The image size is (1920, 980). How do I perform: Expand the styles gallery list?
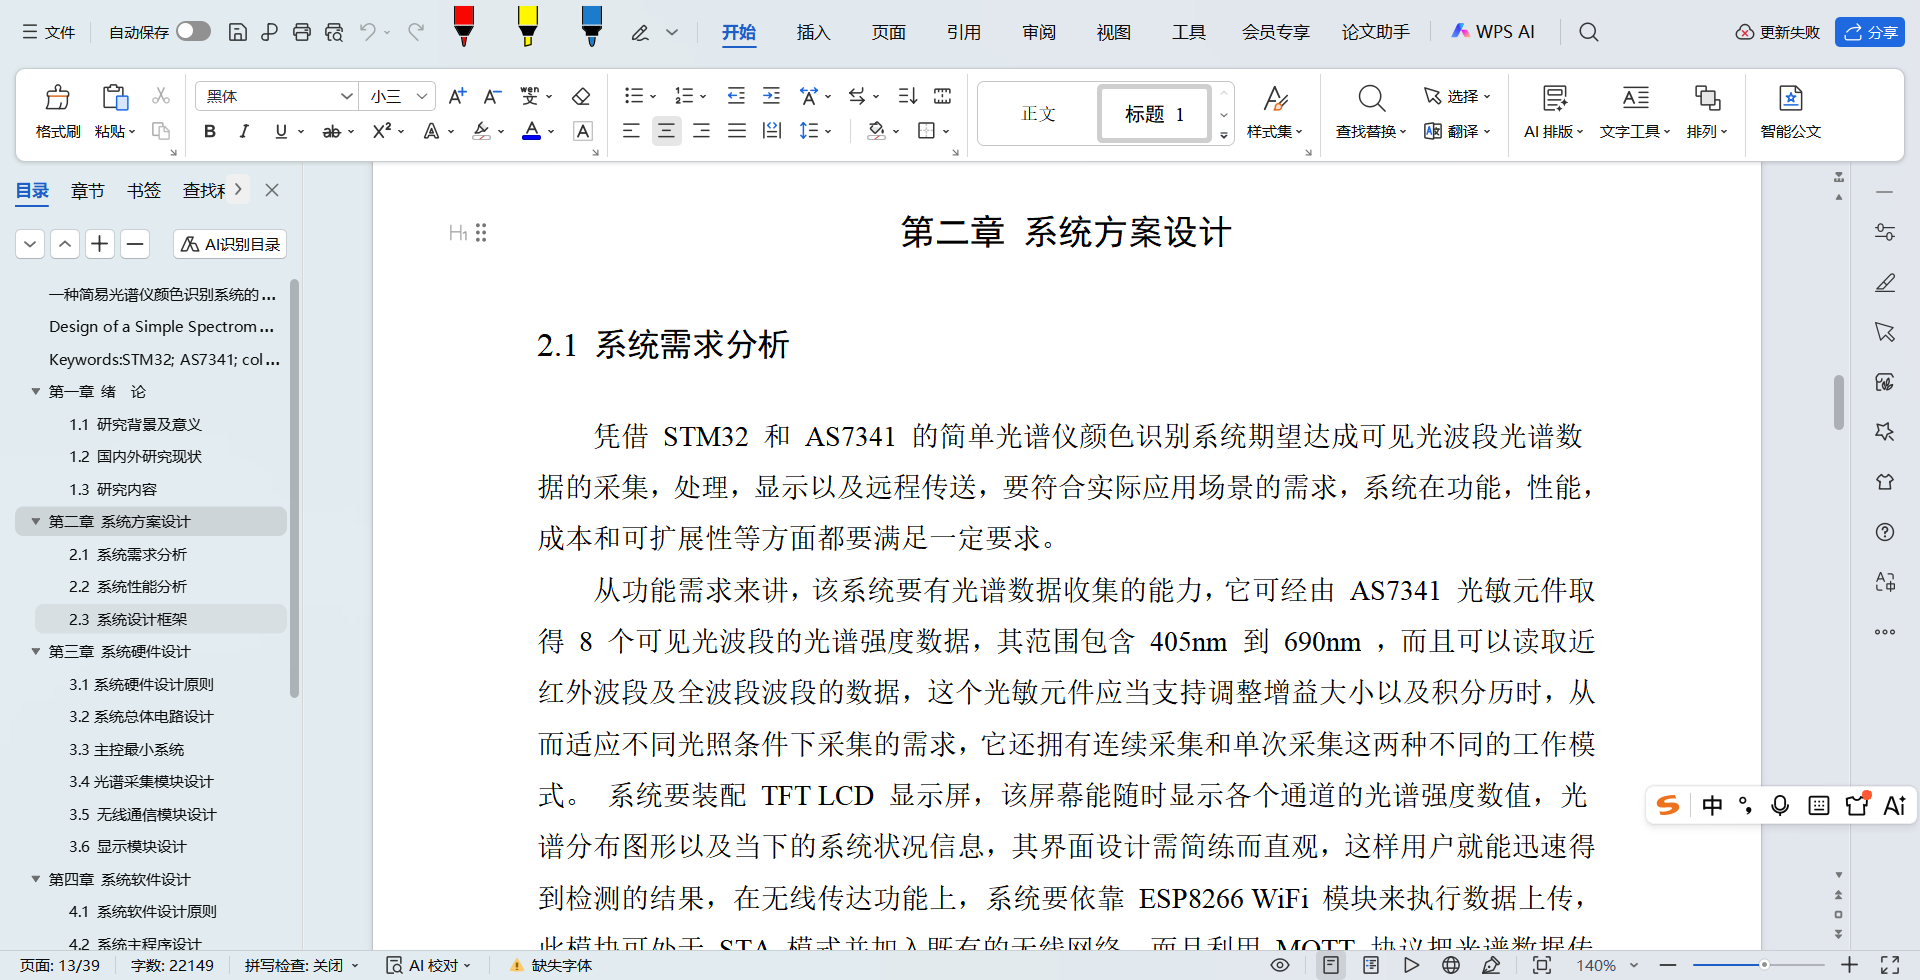point(1224,135)
